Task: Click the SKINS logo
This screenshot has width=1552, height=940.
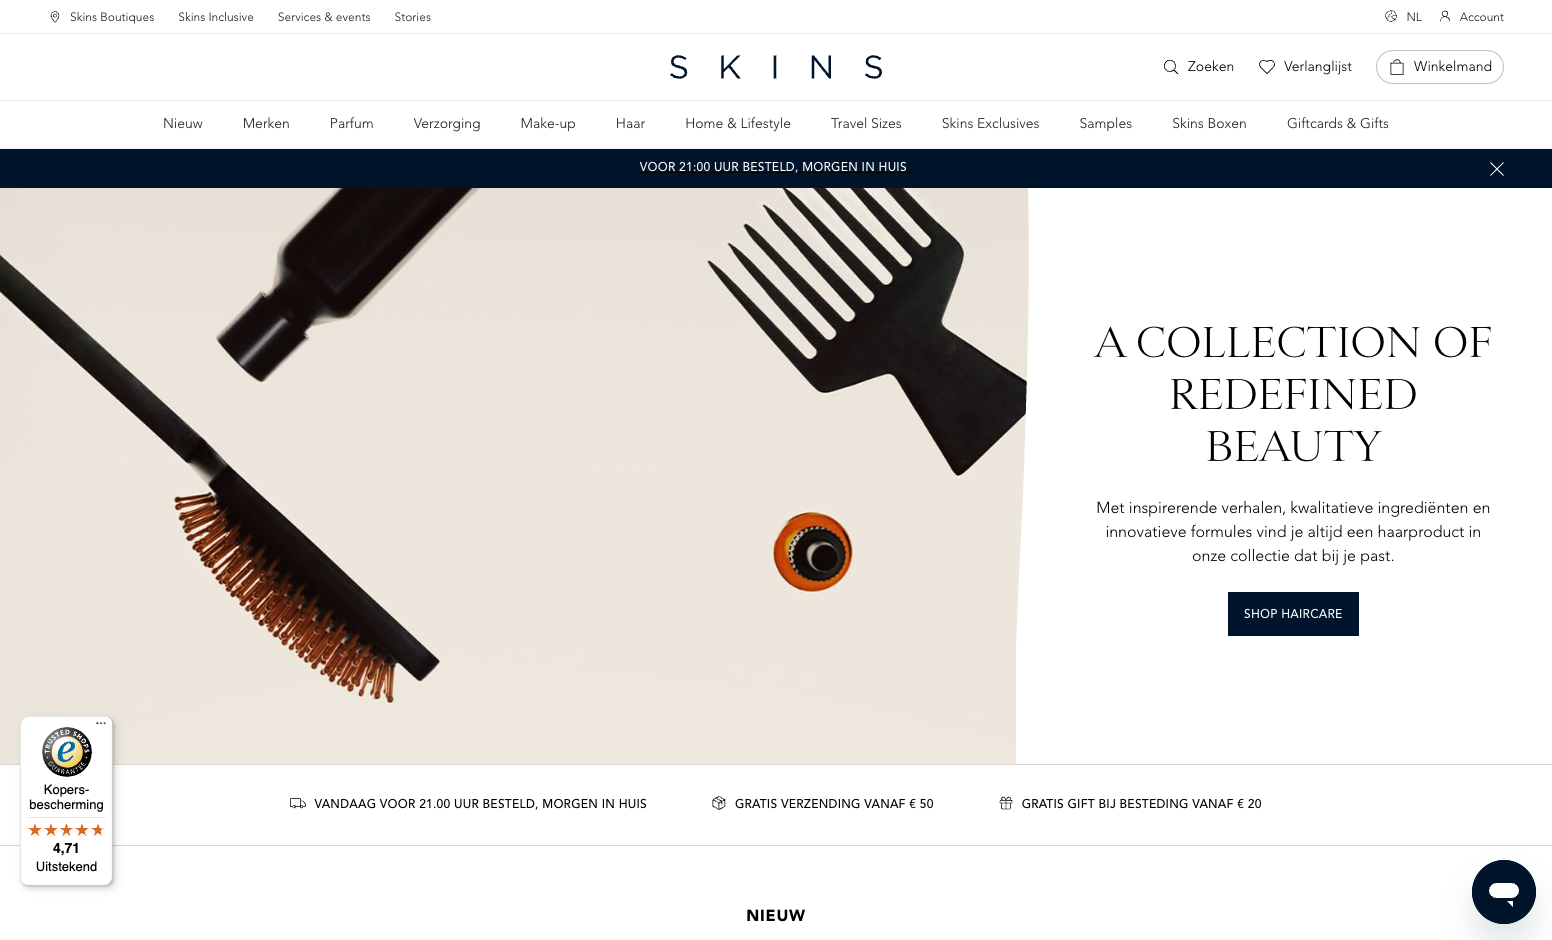Action: [x=776, y=67]
